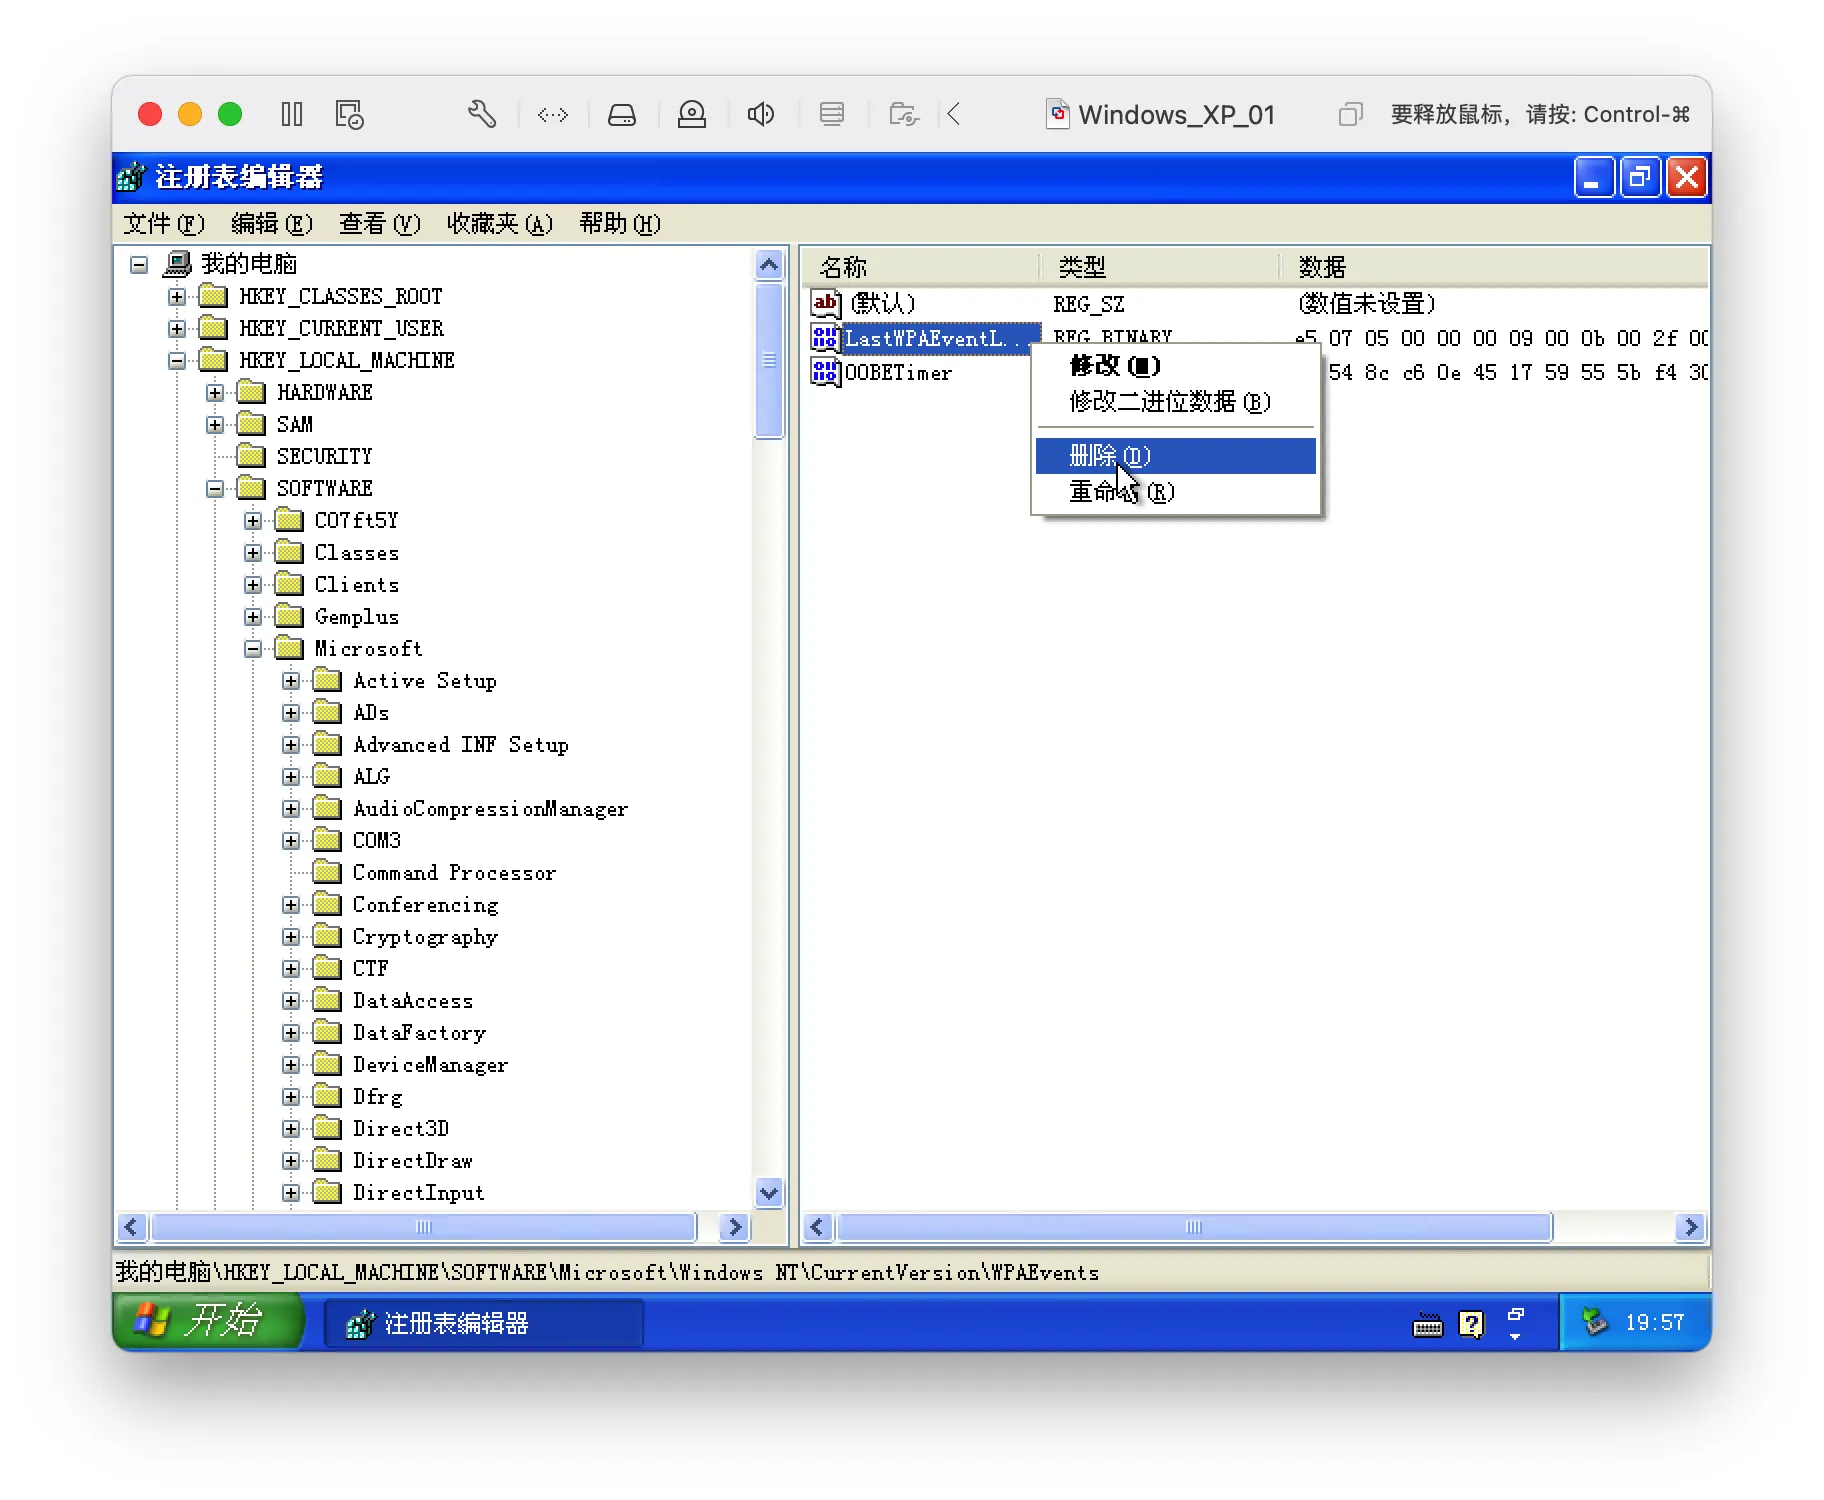Collapse the My Computer root node
This screenshot has height=1500, width=1824.
click(139, 265)
